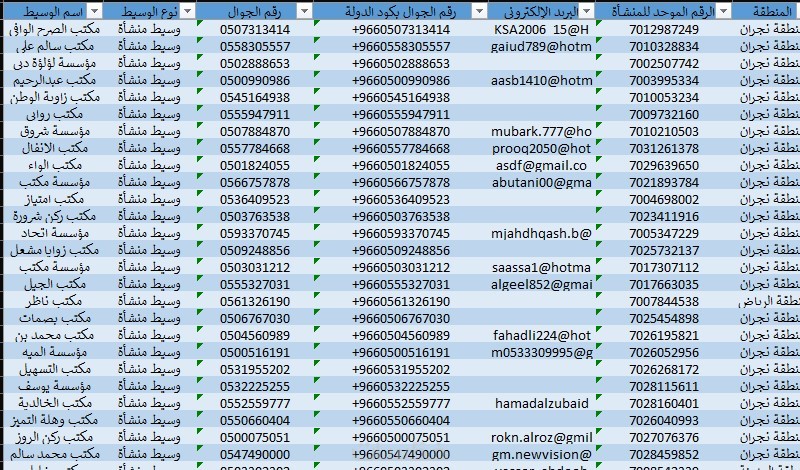Click the email cell fahadli224@hot
This screenshot has height=470, width=800.
541,335
